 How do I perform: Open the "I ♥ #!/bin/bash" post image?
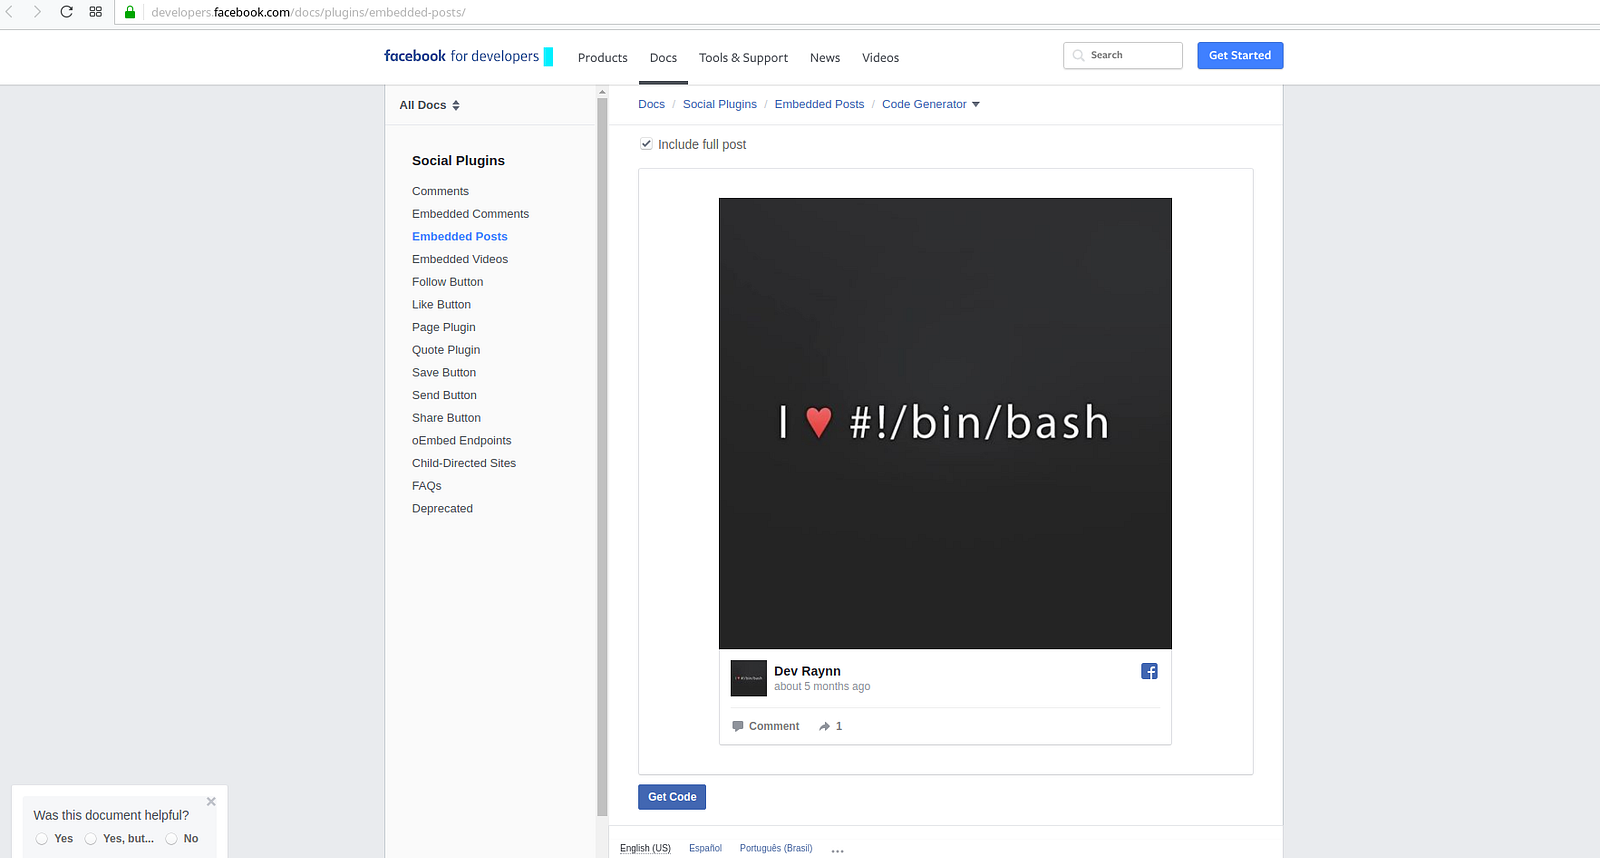[945, 423]
